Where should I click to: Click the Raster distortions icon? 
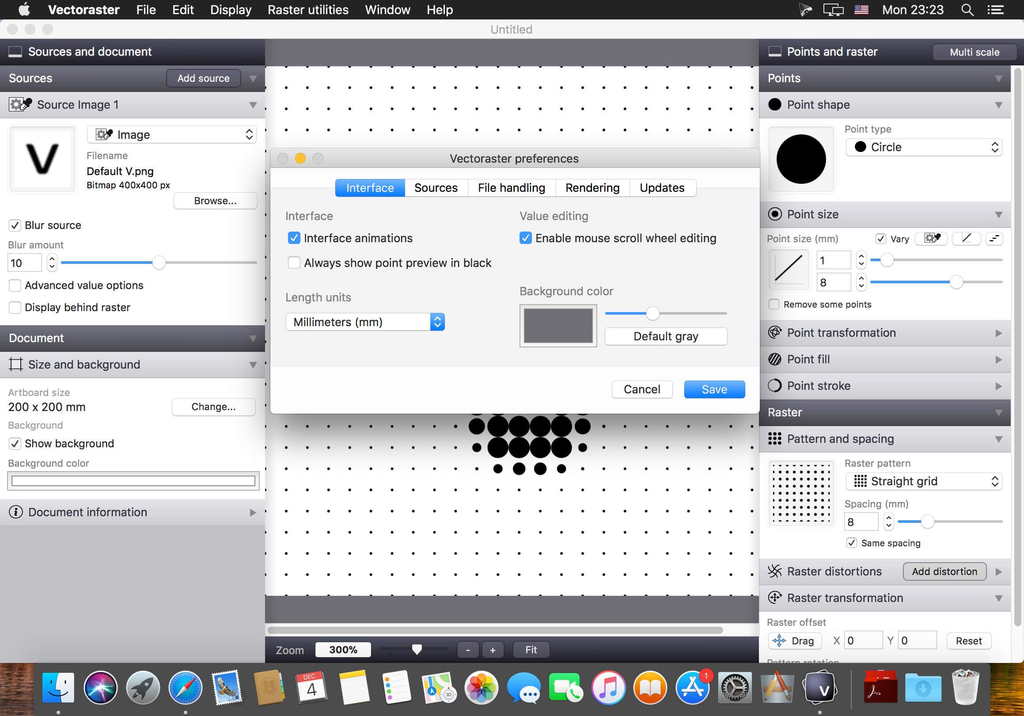pos(775,572)
